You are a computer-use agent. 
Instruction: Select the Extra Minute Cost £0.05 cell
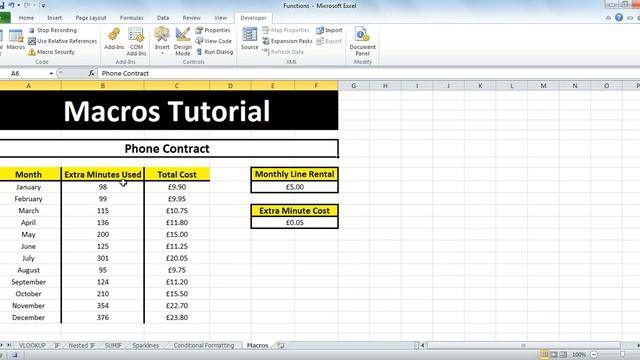coord(295,222)
